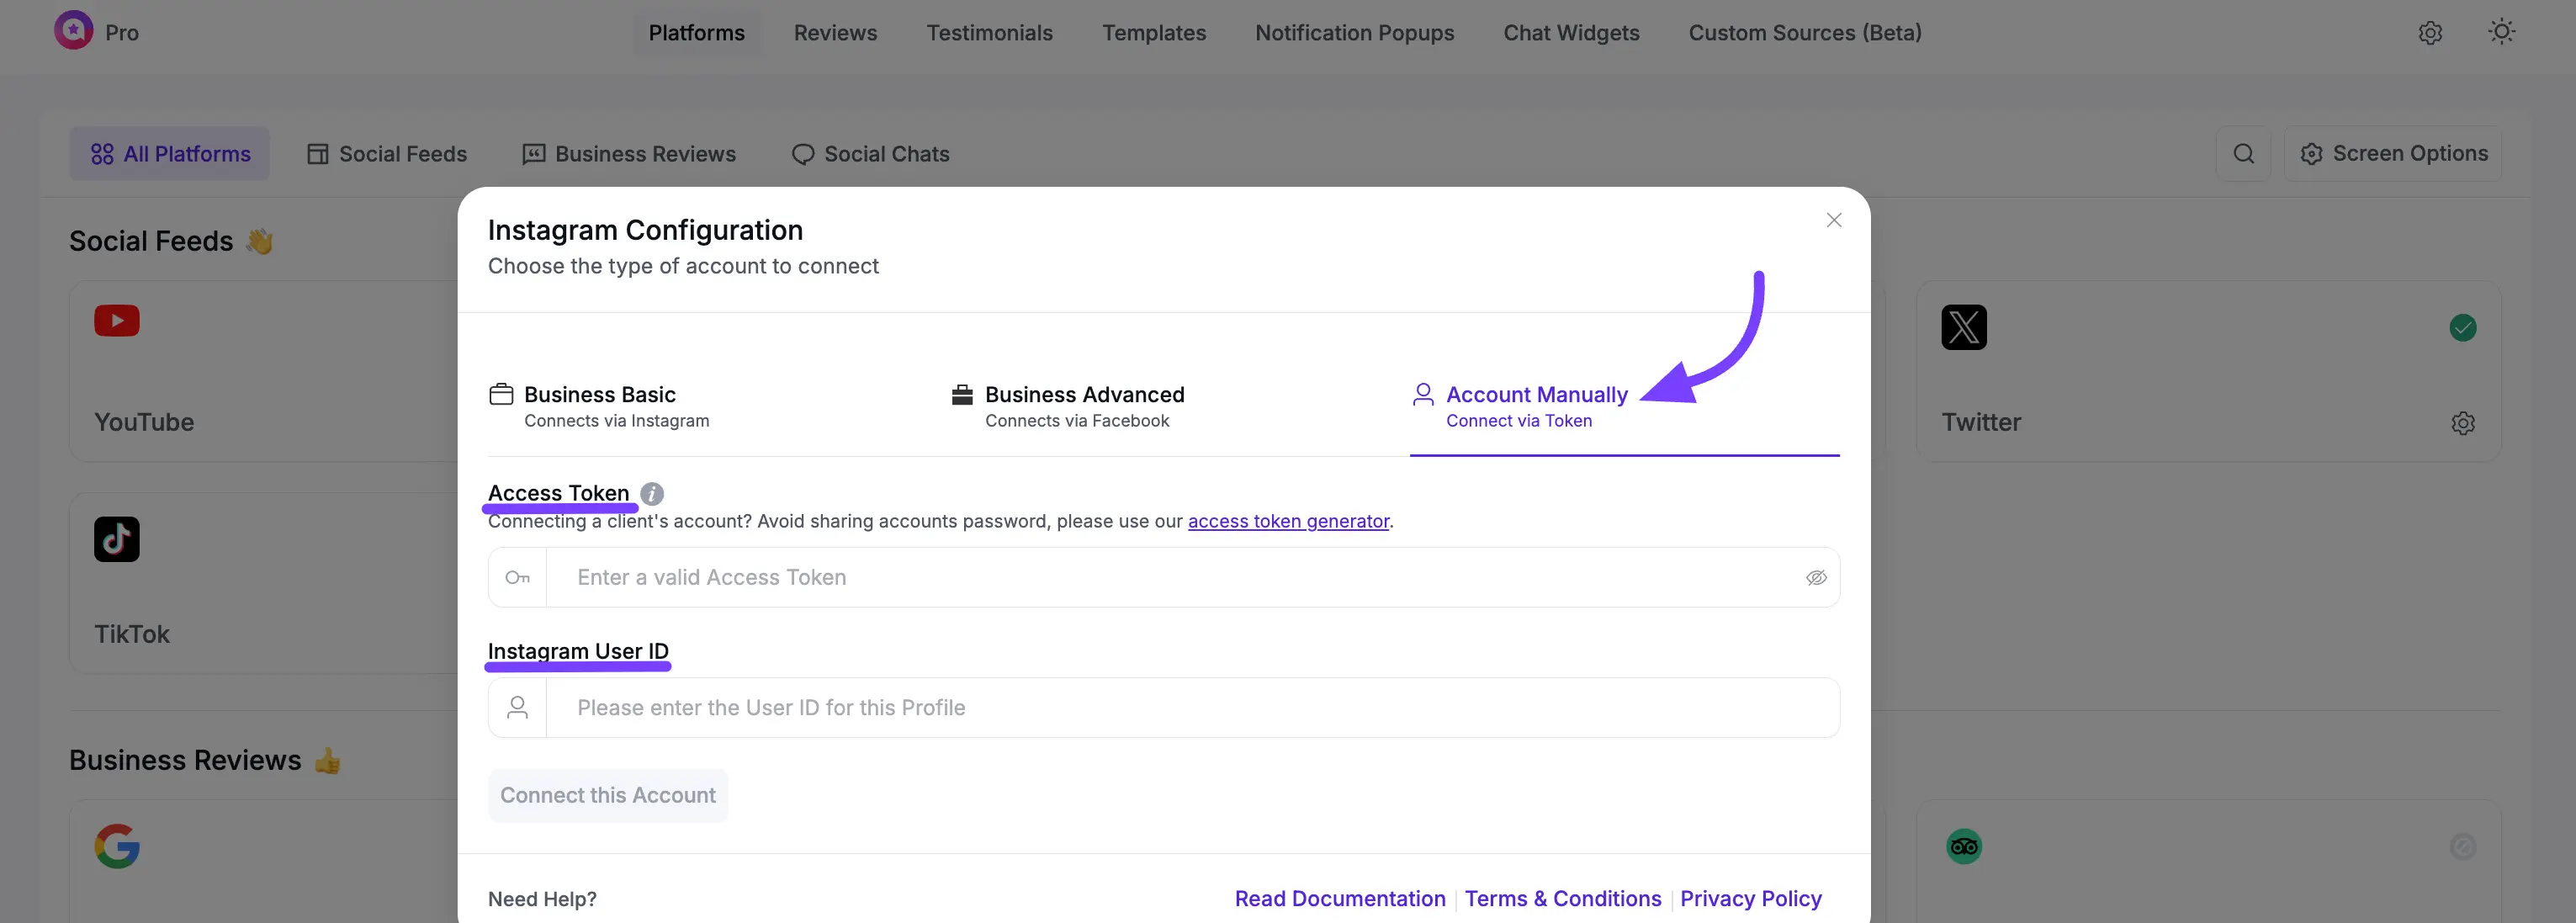Image resolution: width=2576 pixels, height=923 pixels.
Task: Switch theme using the sun icon
Action: (2501, 32)
